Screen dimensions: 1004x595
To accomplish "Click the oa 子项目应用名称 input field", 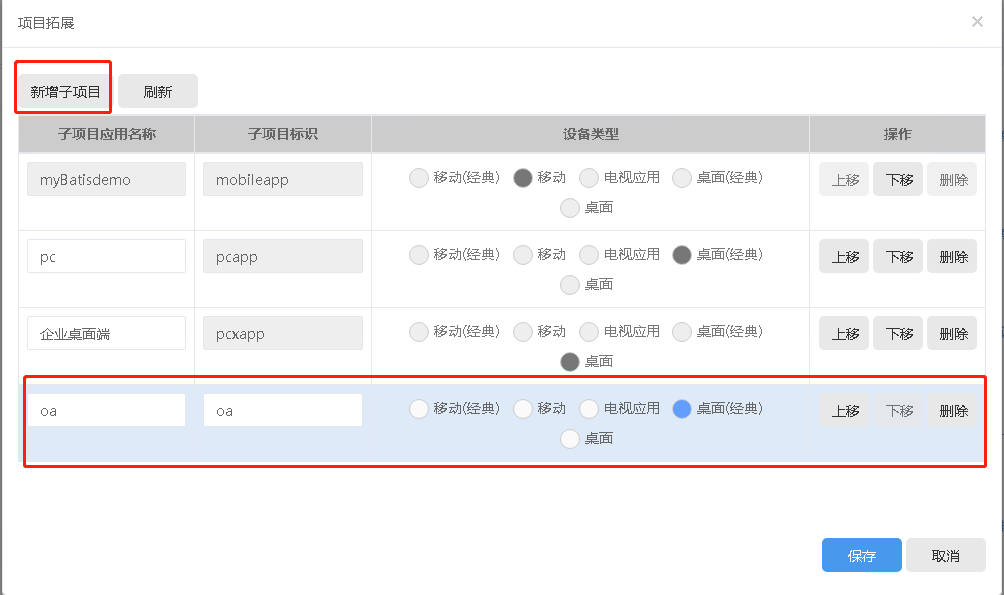I will coord(106,410).
